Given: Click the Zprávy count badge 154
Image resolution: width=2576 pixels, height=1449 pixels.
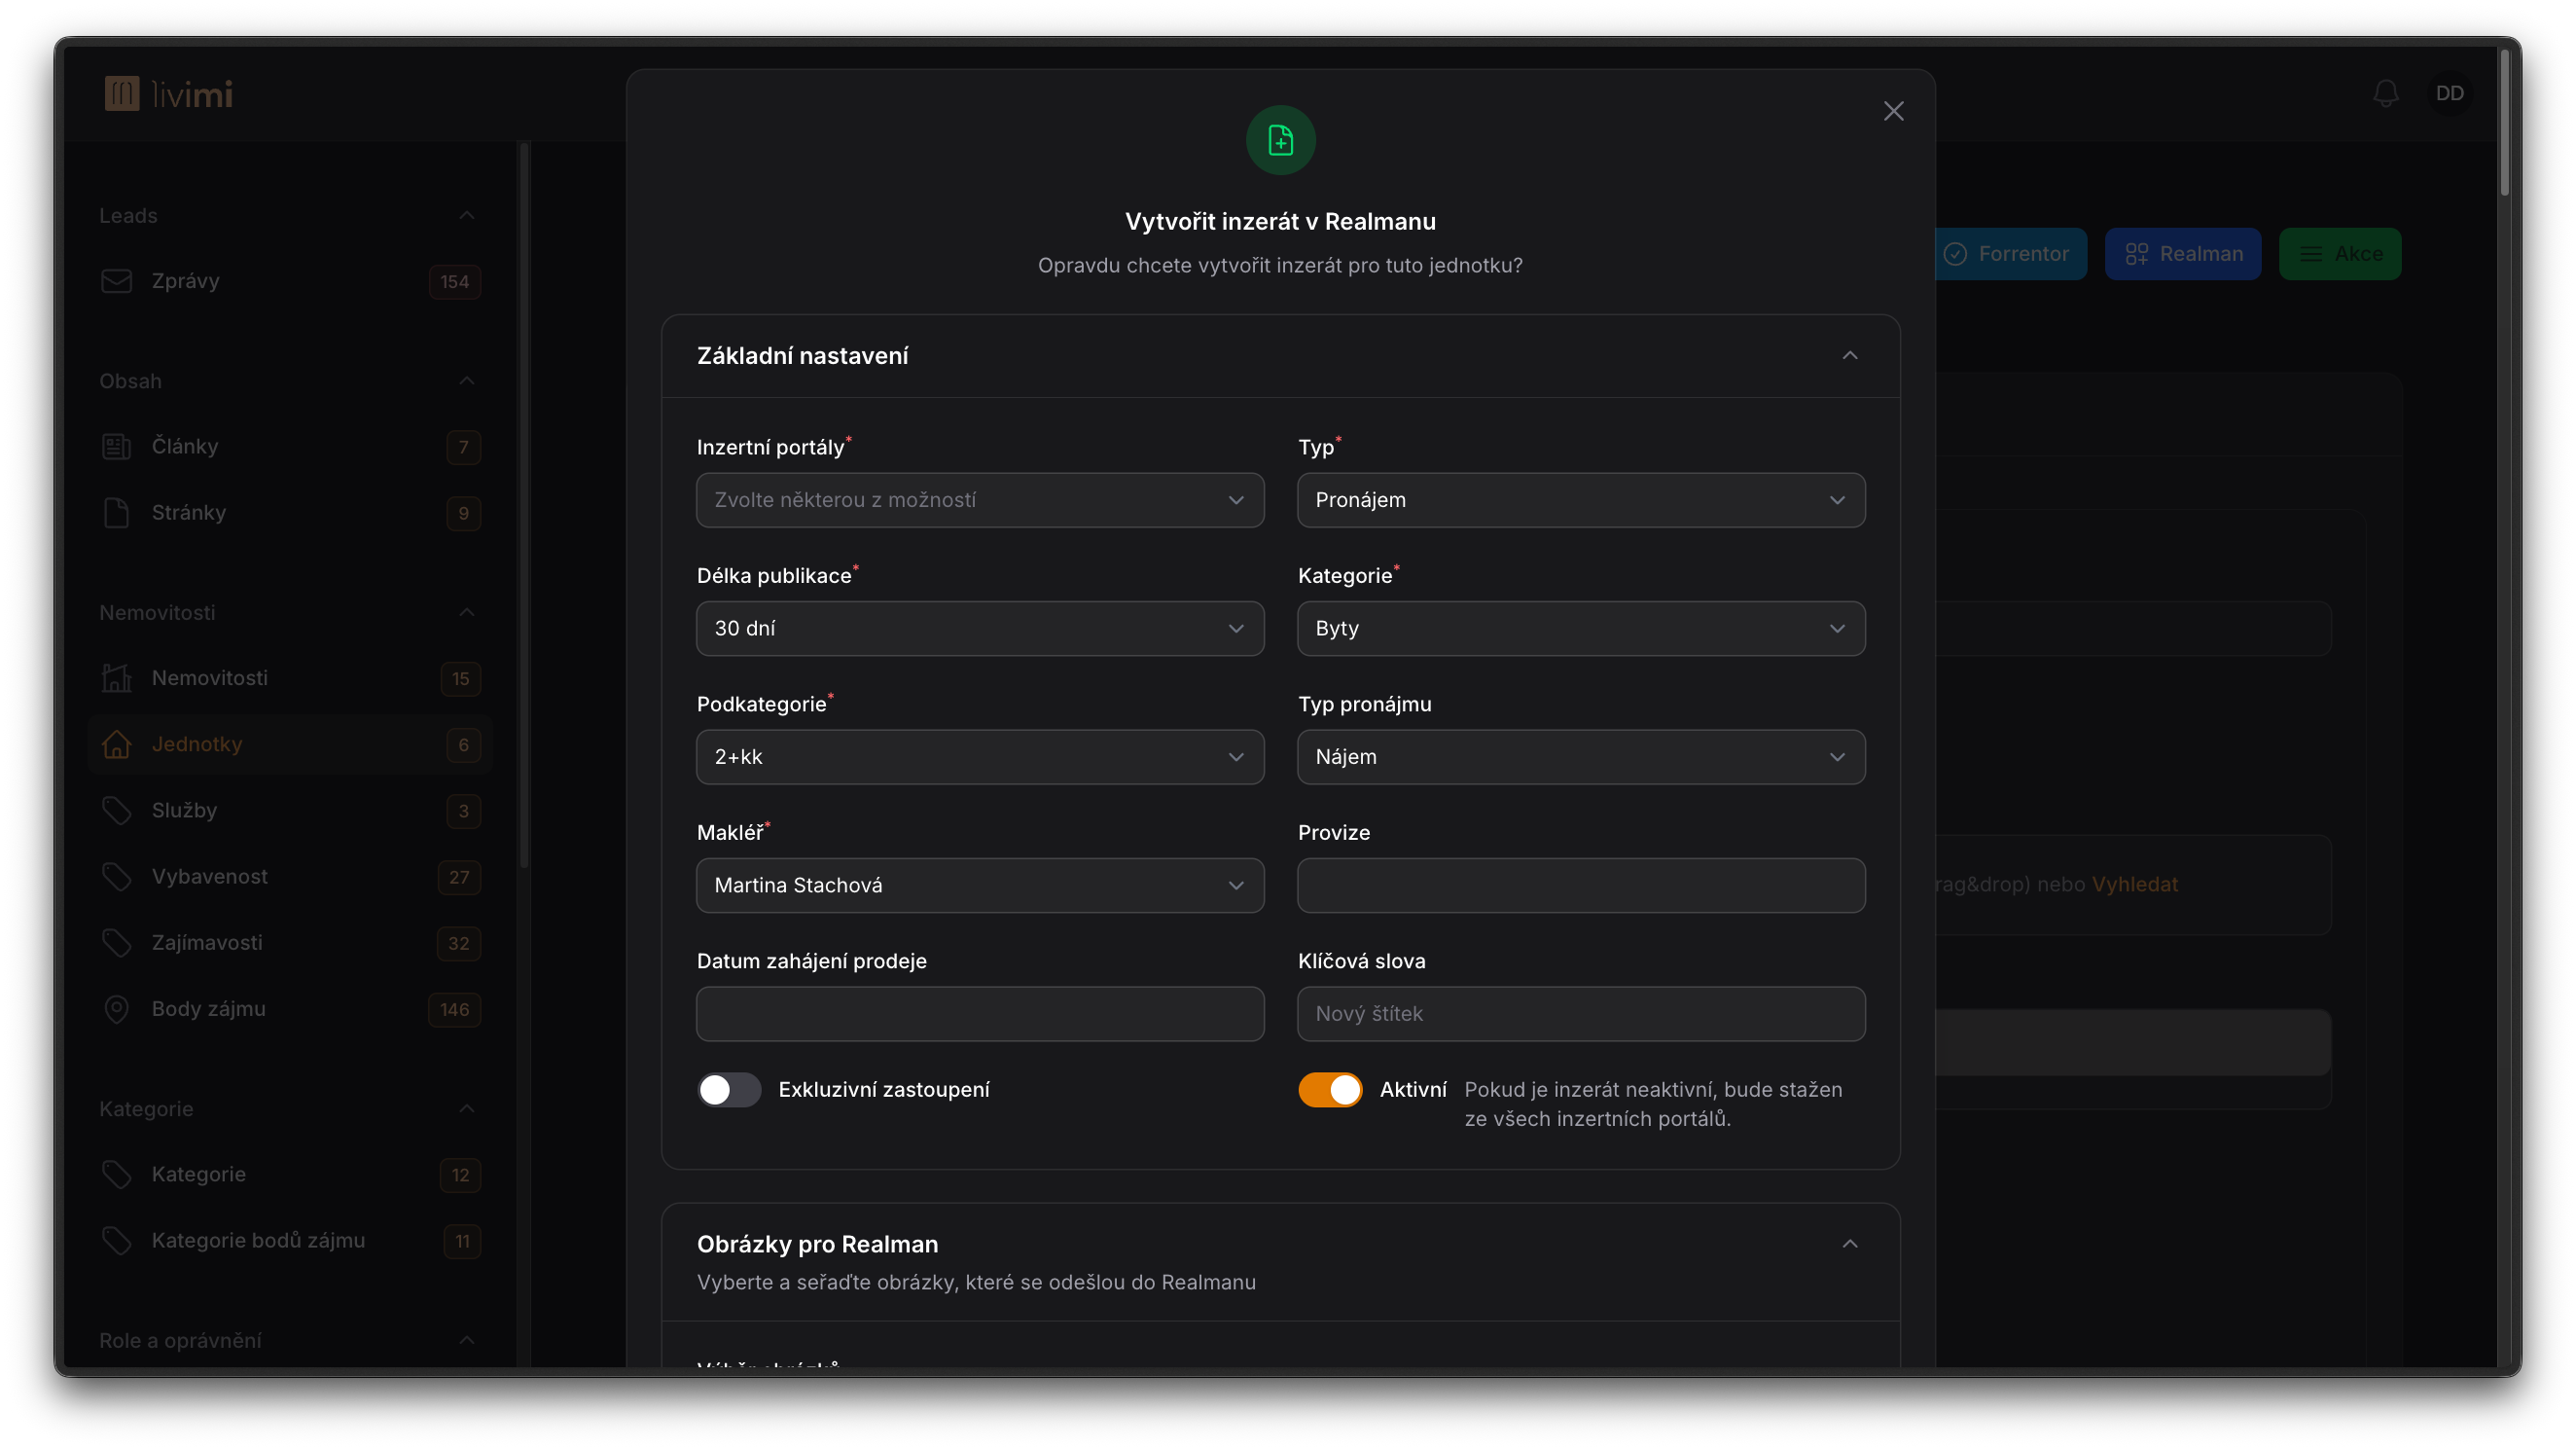Looking at the screenshot, I should point(455,282).
